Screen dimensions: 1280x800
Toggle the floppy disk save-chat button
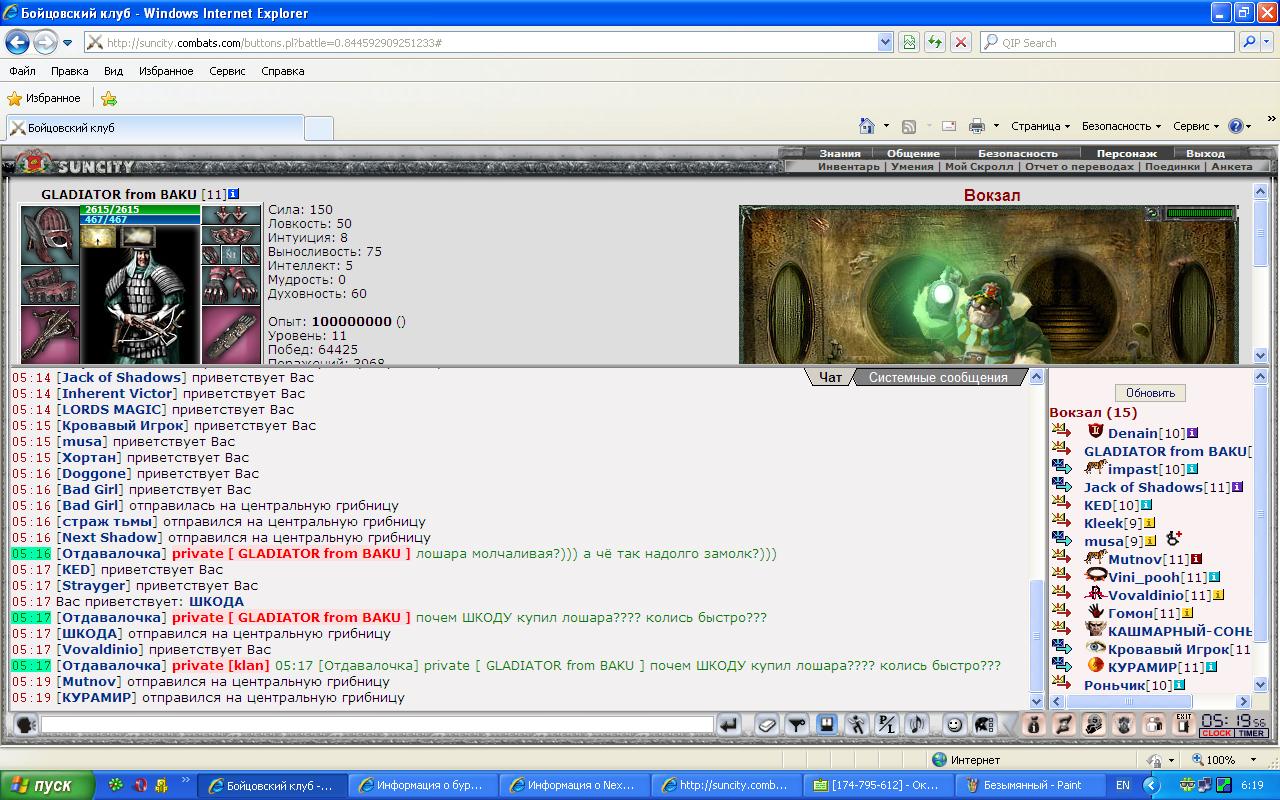[x=827, y=724]
